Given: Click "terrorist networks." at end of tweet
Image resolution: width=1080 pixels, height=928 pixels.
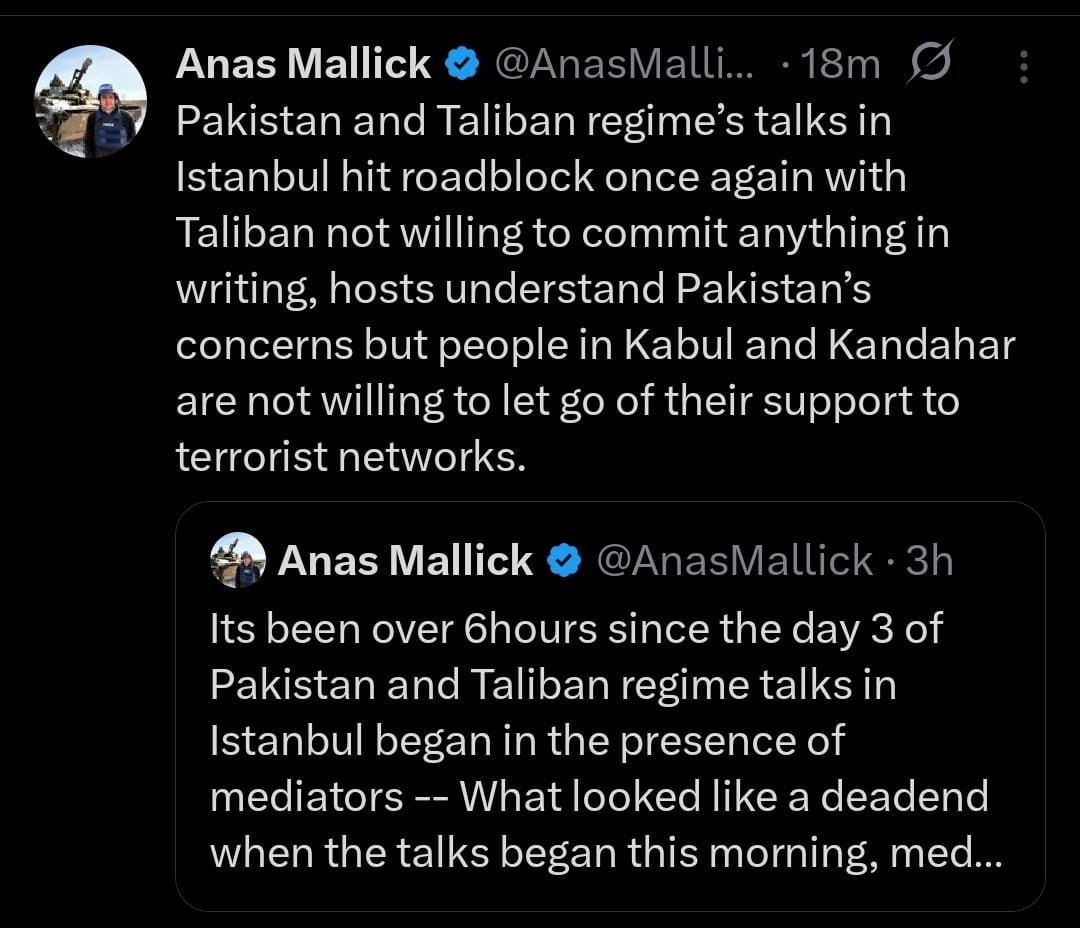Looking at the screenshot, I should click(x=350, y=456).
